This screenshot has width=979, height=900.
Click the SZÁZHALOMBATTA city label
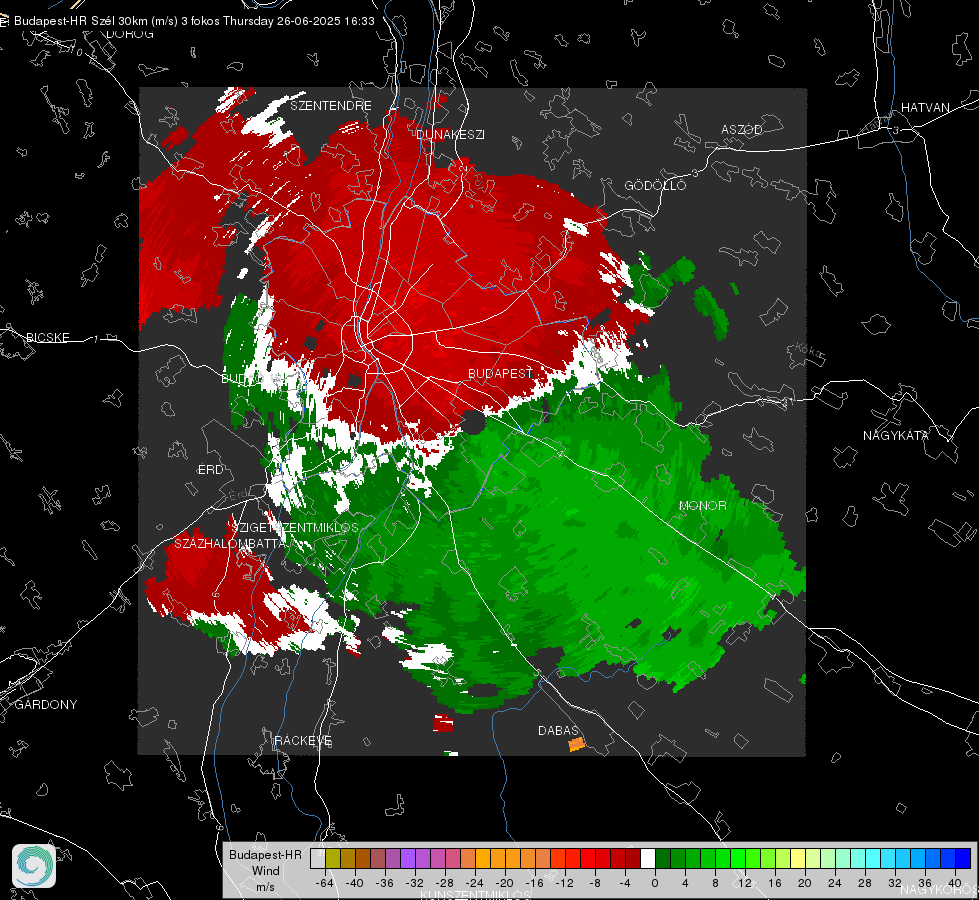tap(230, 543)
